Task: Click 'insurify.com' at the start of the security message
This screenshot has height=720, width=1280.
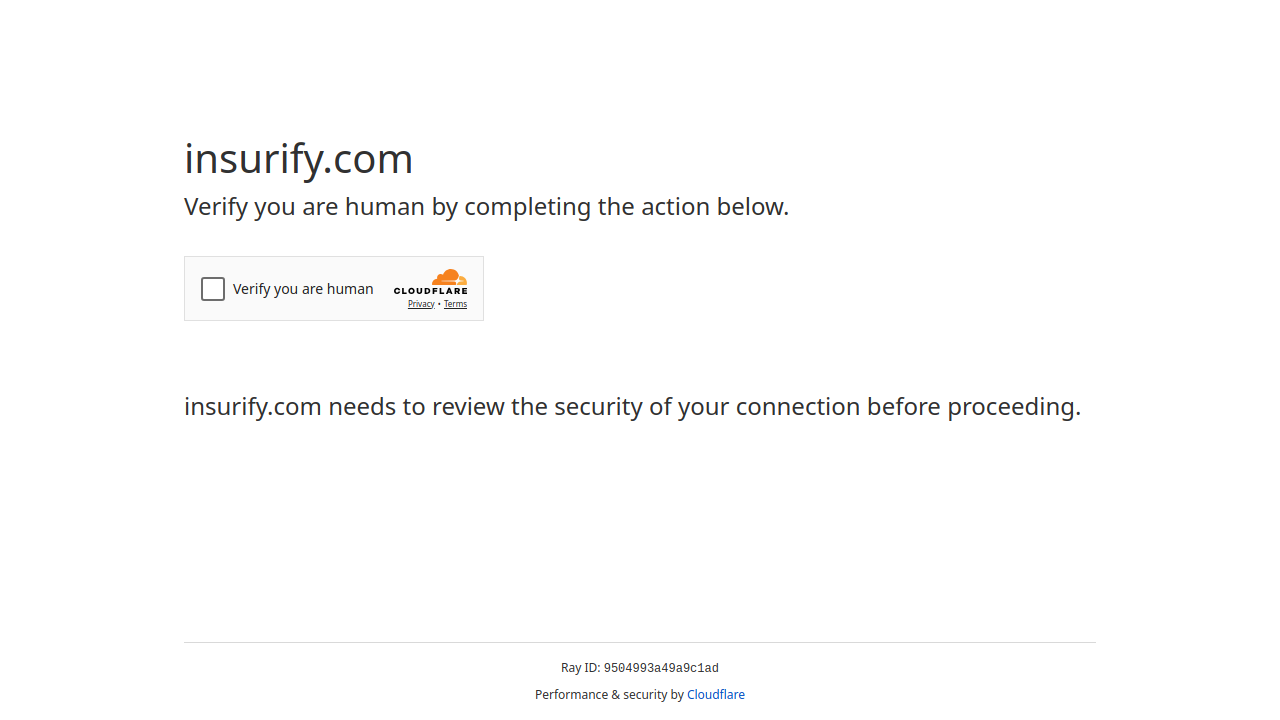Action: point(253,407)
